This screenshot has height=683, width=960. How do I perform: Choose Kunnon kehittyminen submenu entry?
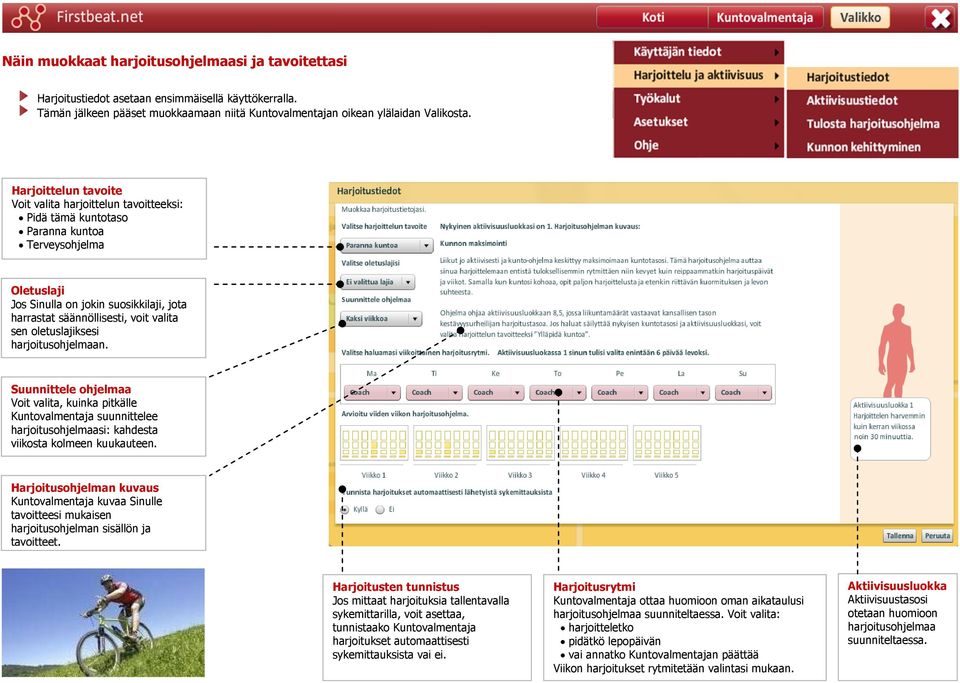pyautogui.click(x=872, y=147)
